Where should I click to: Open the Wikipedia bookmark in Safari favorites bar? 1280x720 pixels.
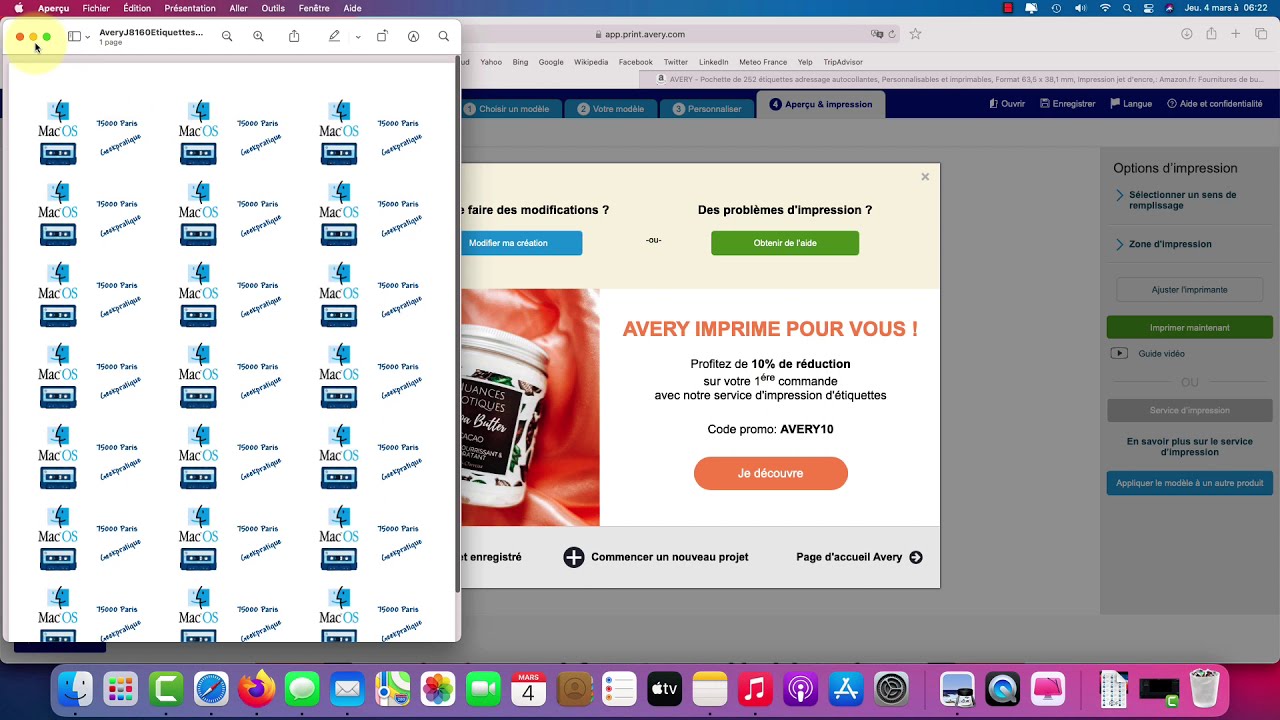(591, 62)
